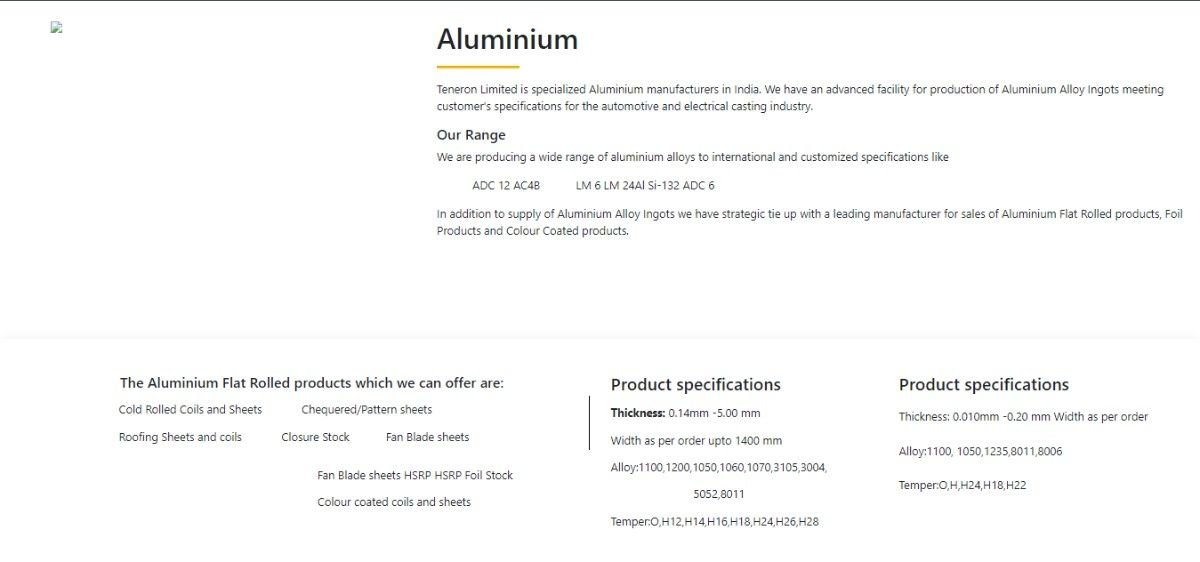Select the Our Range subheading
The width and height of the screenshot is (1200, 562).
coord(471,135)
